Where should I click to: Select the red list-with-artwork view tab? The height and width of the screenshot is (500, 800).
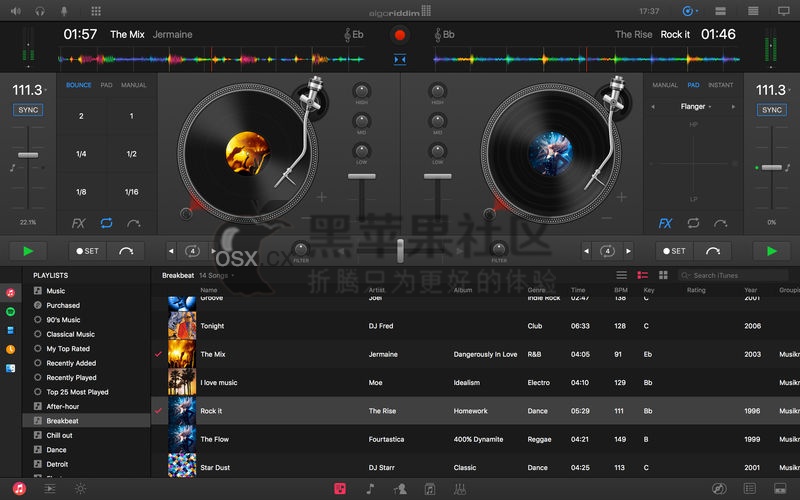(x=642, y=275)
